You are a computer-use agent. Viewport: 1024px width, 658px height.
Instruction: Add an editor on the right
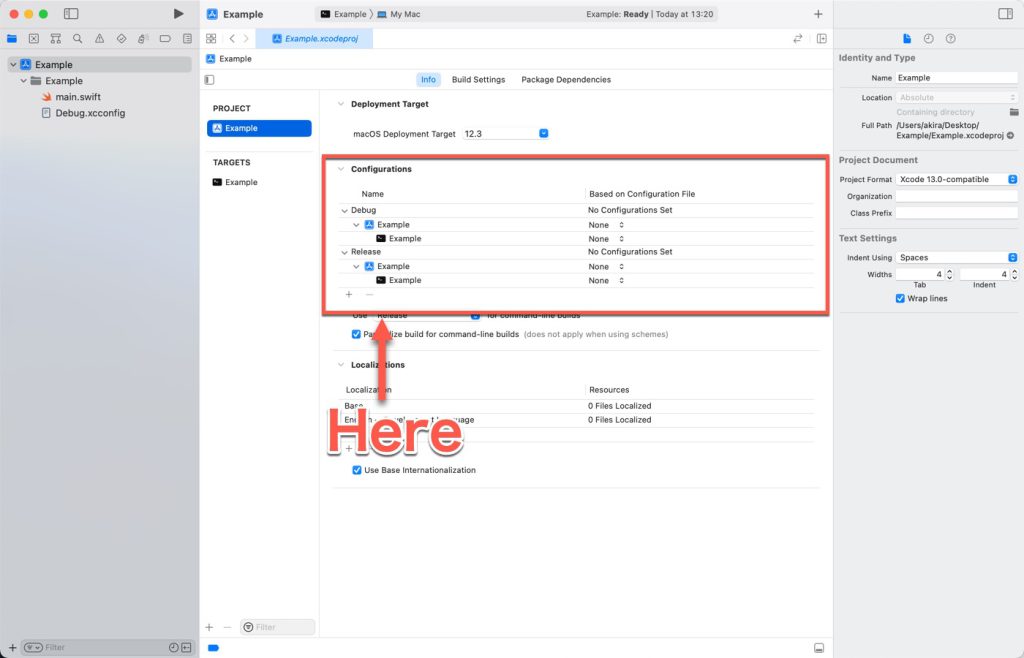coord(822,39)
